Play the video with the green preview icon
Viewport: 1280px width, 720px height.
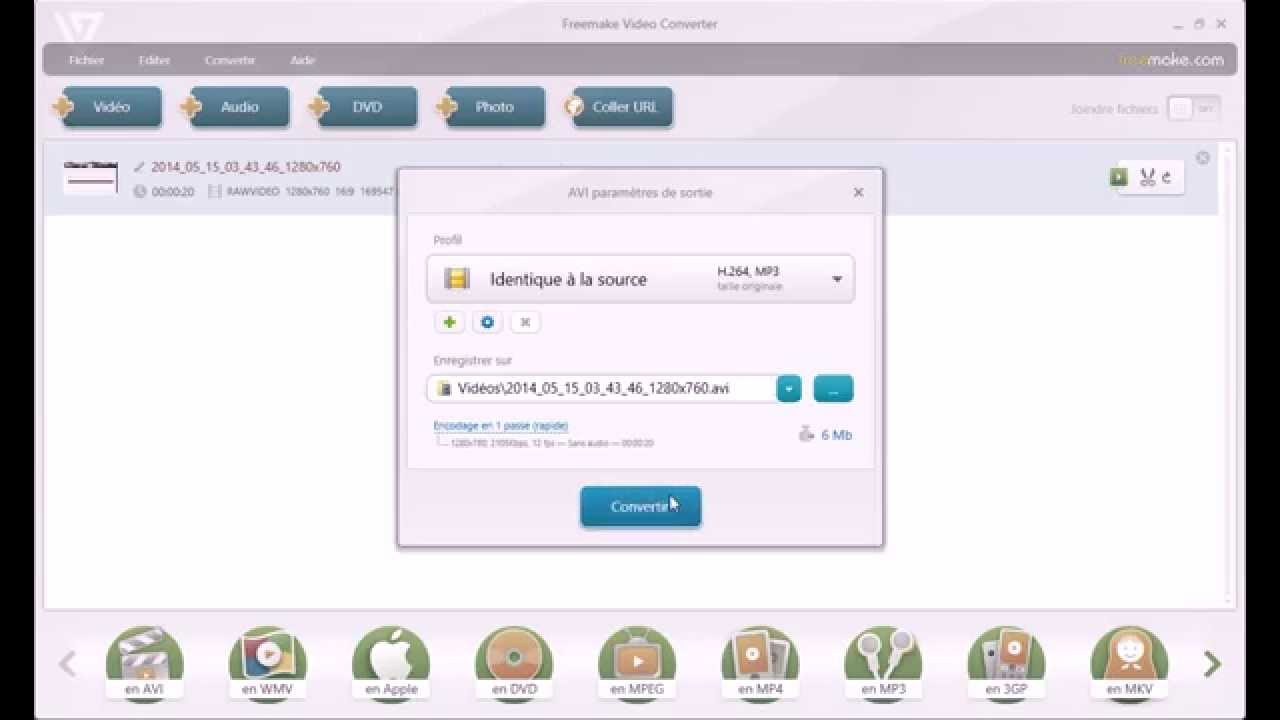click(x=1119, y=177)
